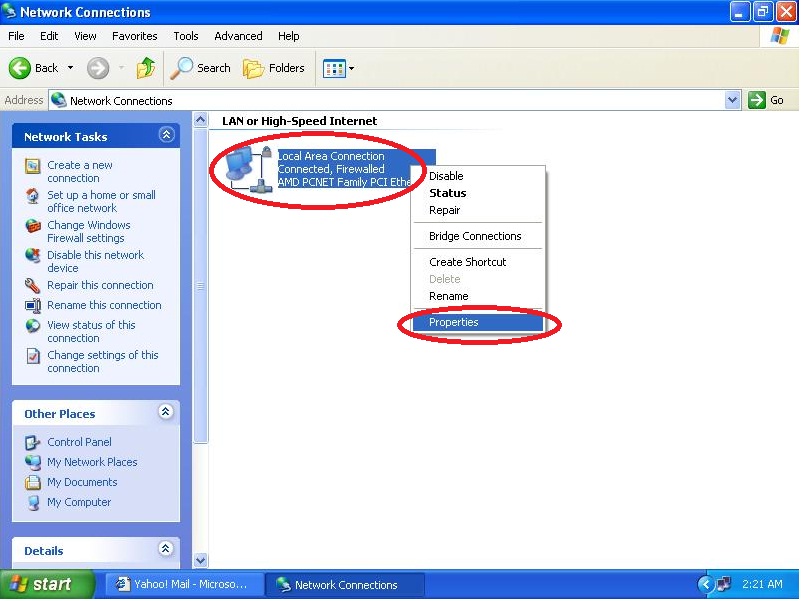Click the task pane scroll down arrow

pos(201,560)
